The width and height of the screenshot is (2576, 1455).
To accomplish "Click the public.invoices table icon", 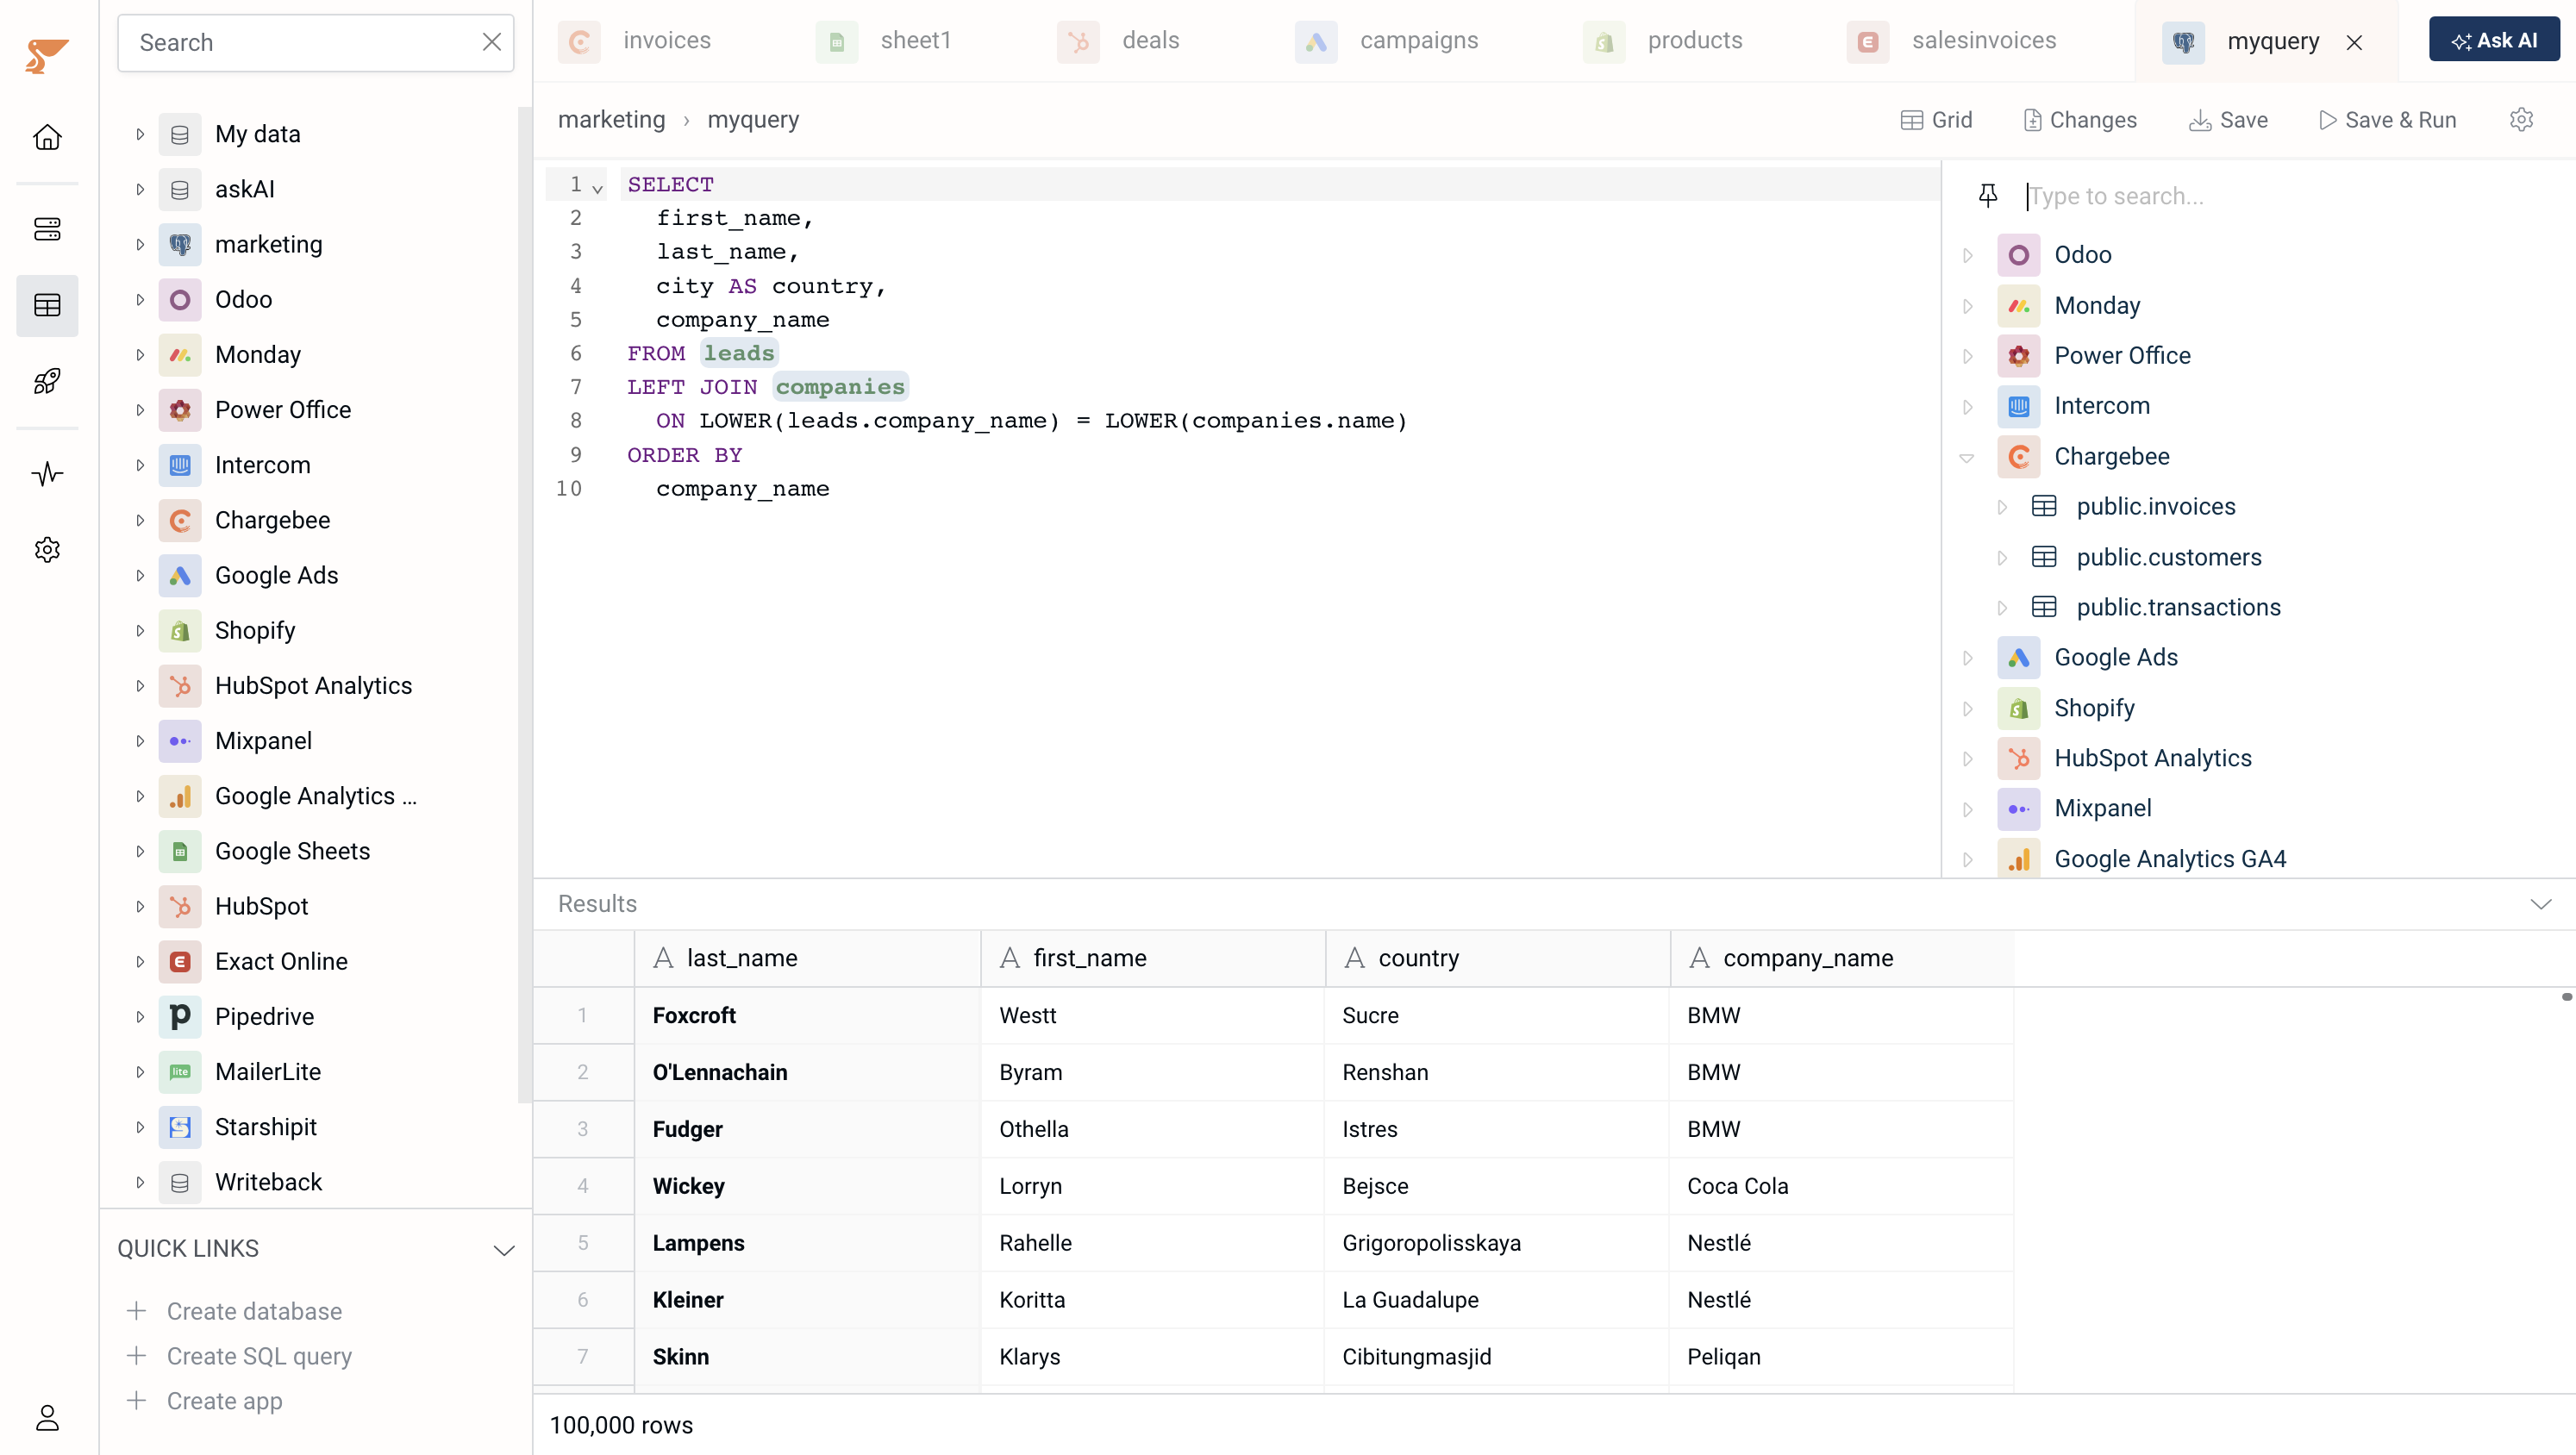I will point(2044,507).
